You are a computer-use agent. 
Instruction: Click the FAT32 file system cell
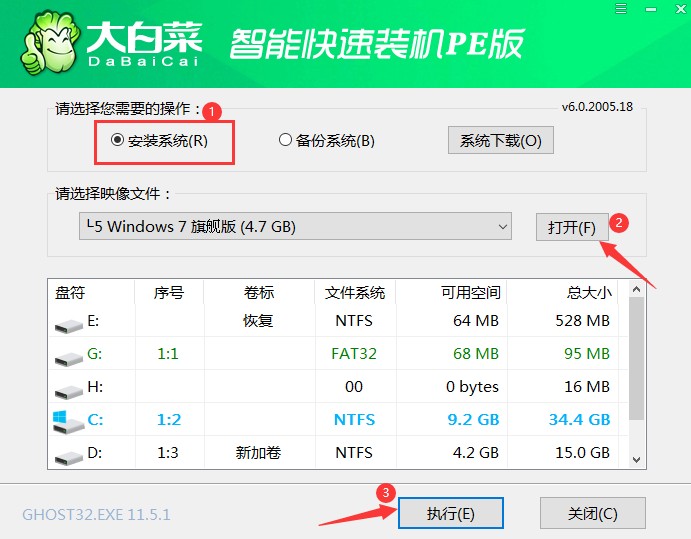354,353
